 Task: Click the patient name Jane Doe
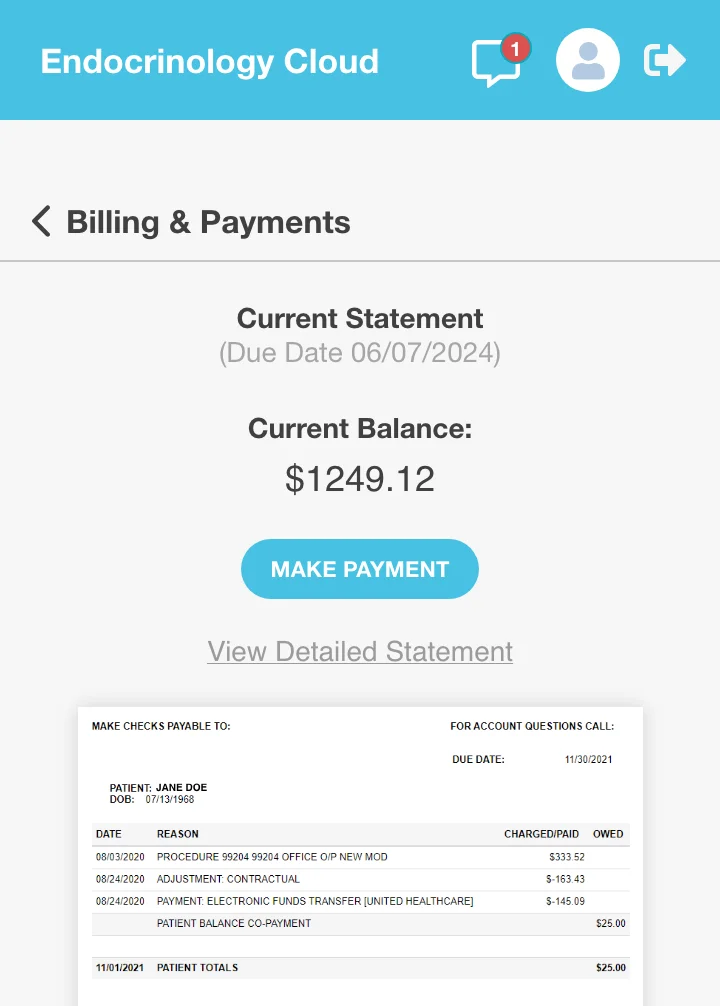click(181, 788)
